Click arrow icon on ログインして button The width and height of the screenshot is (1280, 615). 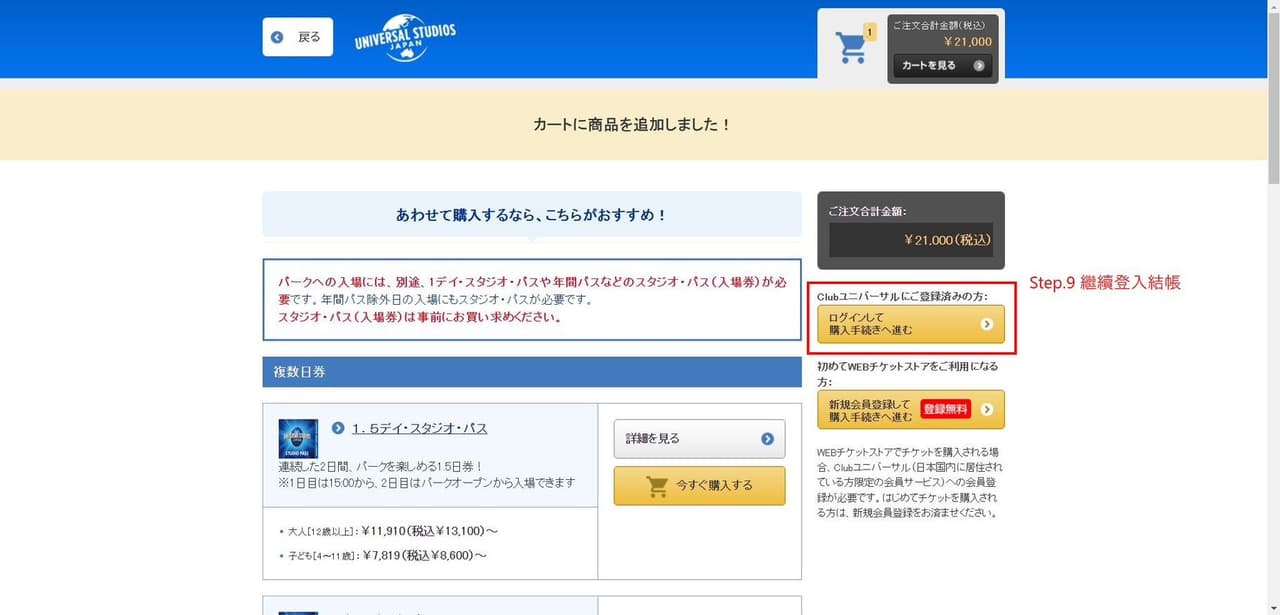(987, 324)
